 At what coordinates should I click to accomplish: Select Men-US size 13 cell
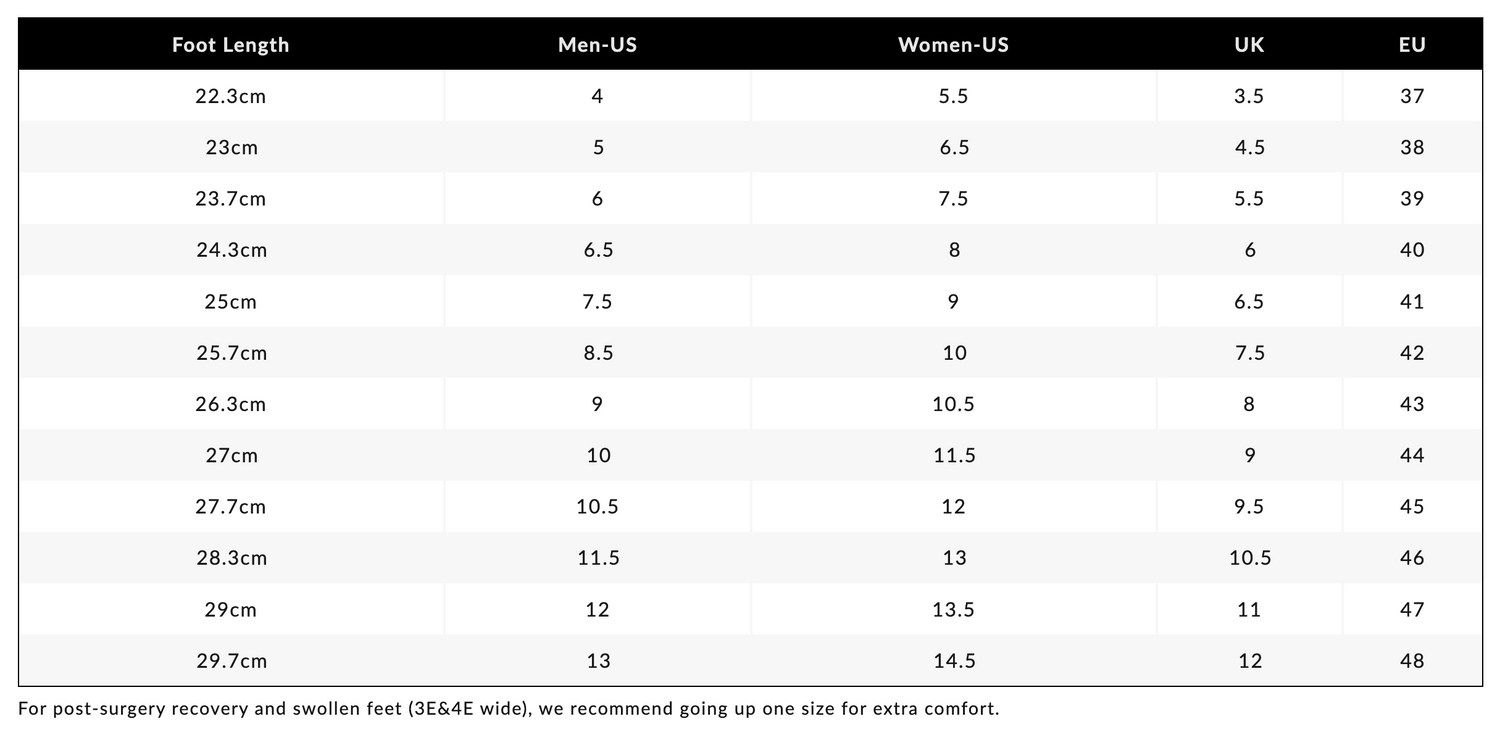coord(597,661)
